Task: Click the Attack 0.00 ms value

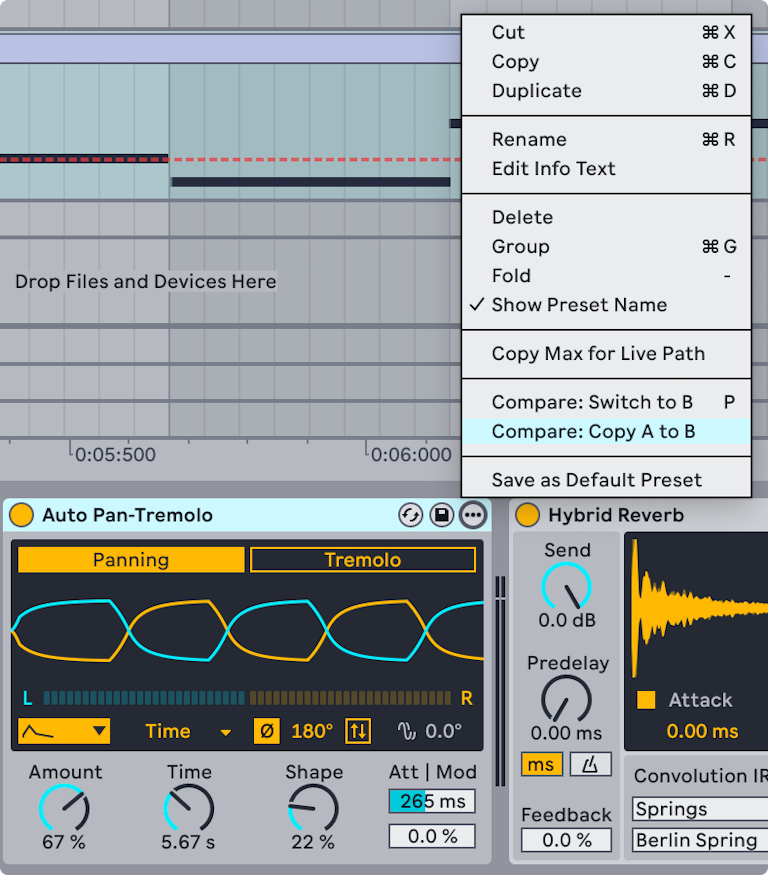Action: point(702,731)
